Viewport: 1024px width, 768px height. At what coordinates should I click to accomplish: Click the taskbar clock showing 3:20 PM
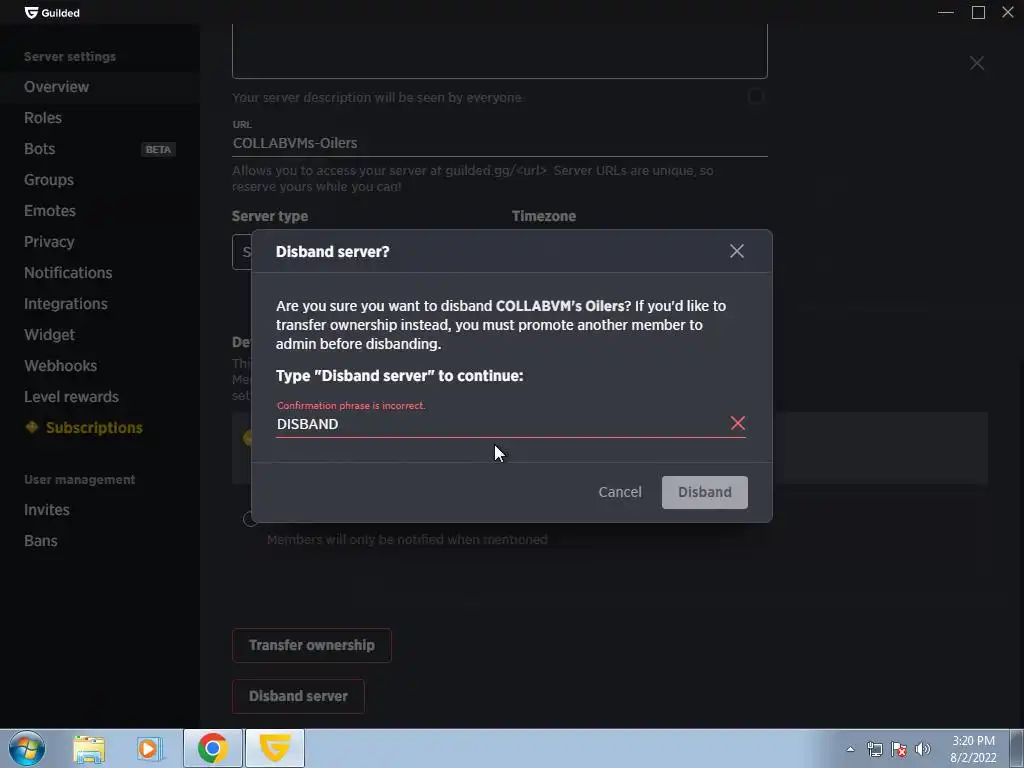(x=973, y=749)
